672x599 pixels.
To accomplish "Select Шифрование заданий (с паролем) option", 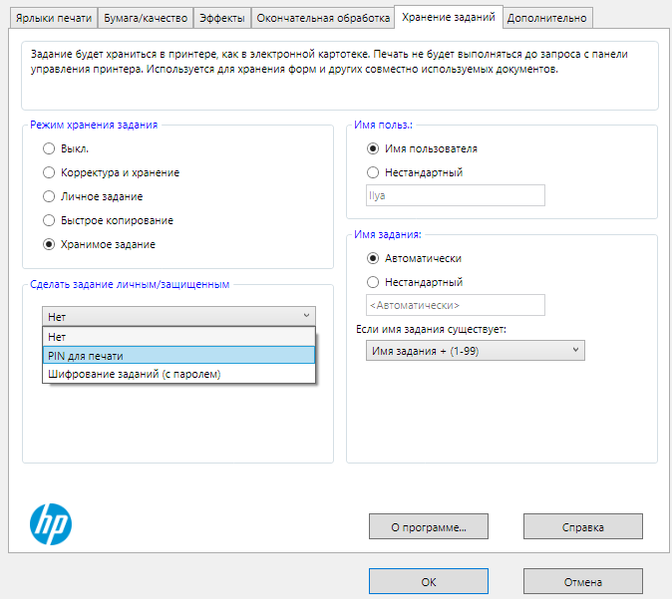I will click(x=178, y=374).
